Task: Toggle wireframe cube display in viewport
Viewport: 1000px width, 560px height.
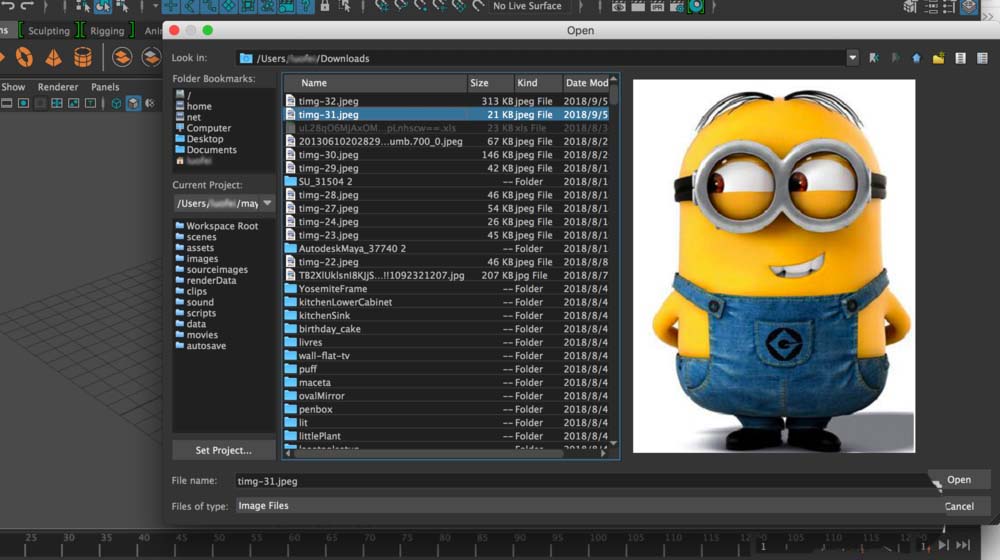Action: tap(116, 103)
